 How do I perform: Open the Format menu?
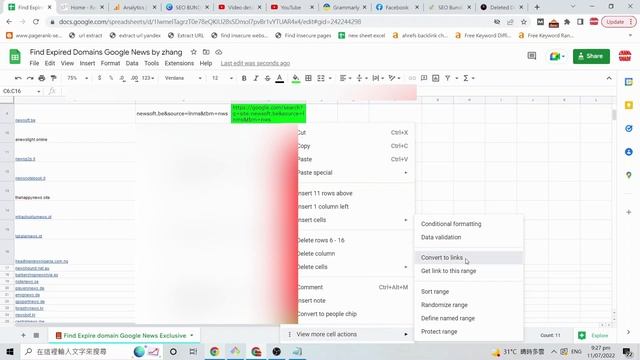[x=110, y=63]
